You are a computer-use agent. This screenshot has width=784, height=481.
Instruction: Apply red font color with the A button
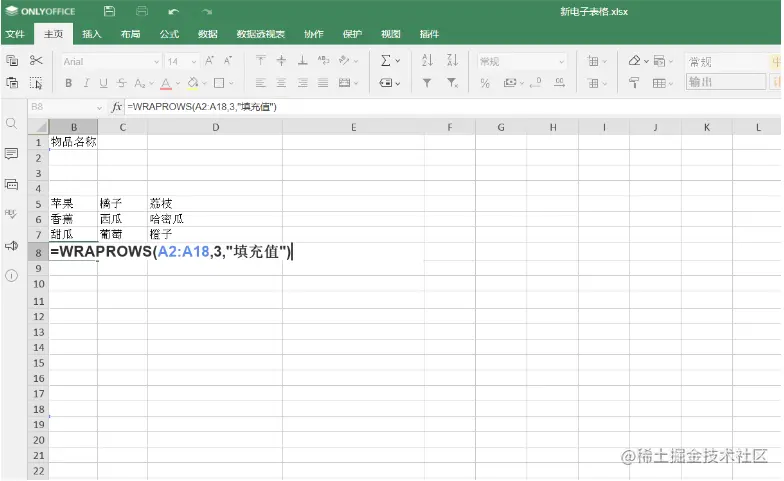(x=166, y=84)
